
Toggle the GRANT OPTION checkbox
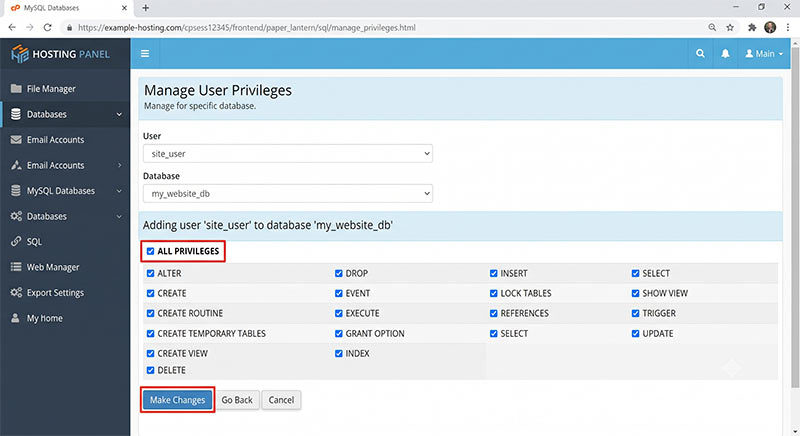(x=339, y=334)
